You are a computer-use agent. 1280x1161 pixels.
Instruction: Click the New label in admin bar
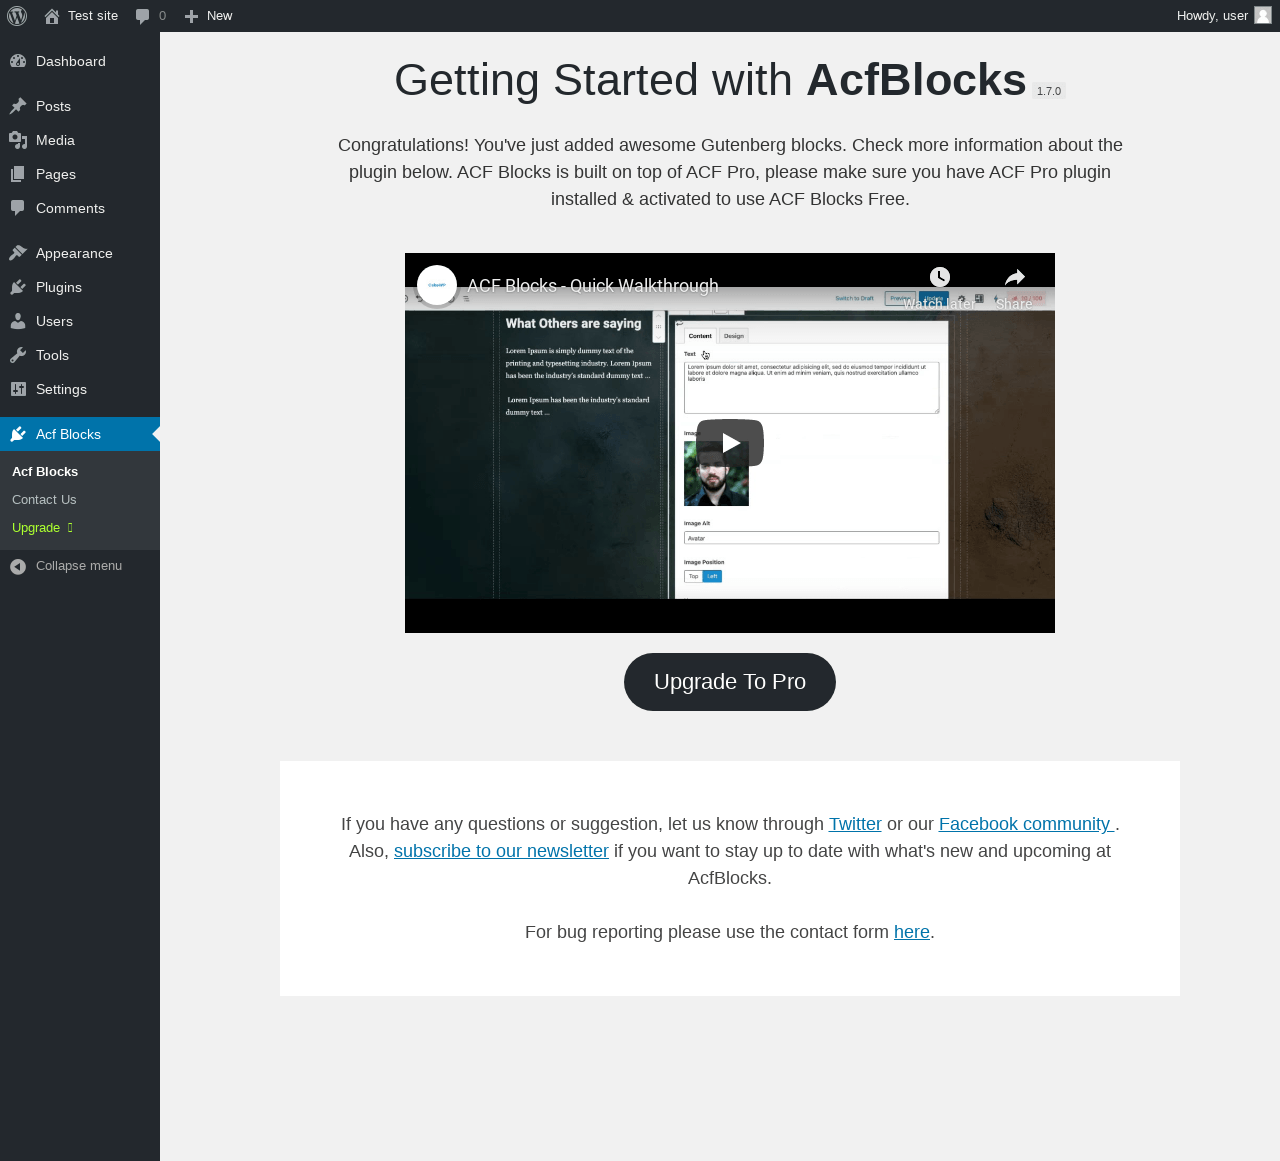pos(219,16)
